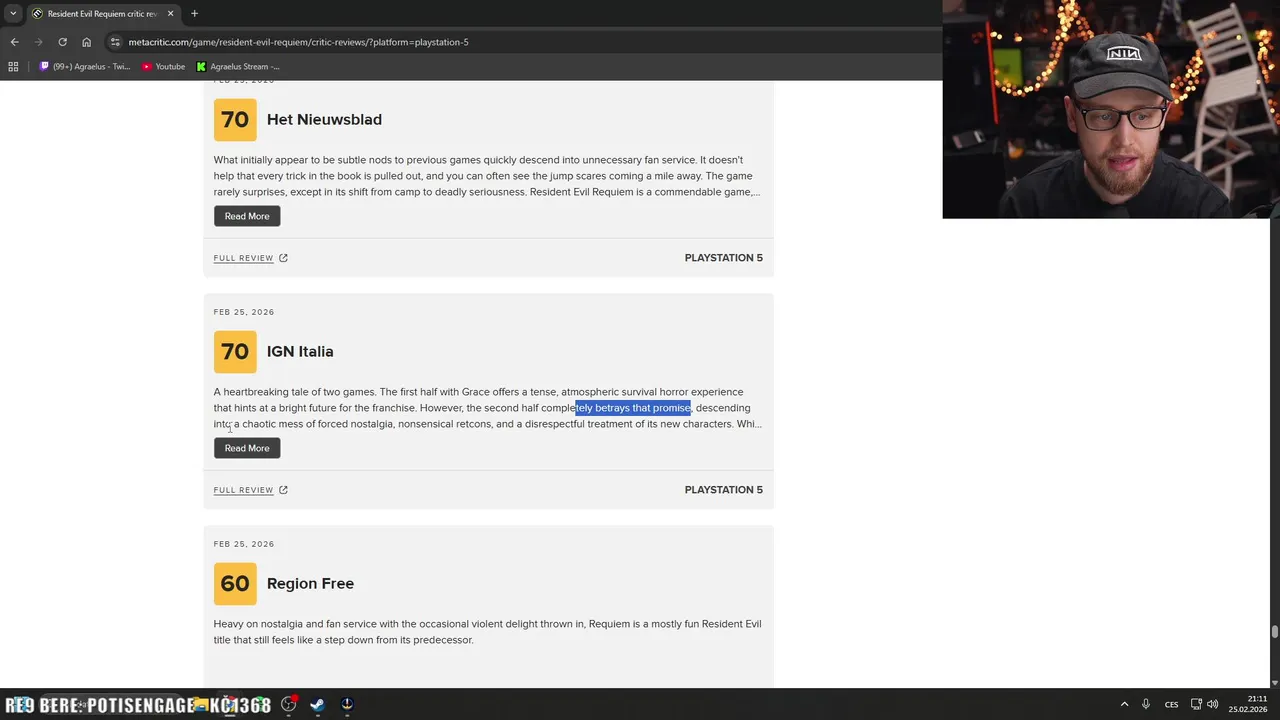Screen dimensions: 1280x720
Task: Open the Agraelus Stream Kick bookmark
Action: pyautogui.click(x=238, y=67)
